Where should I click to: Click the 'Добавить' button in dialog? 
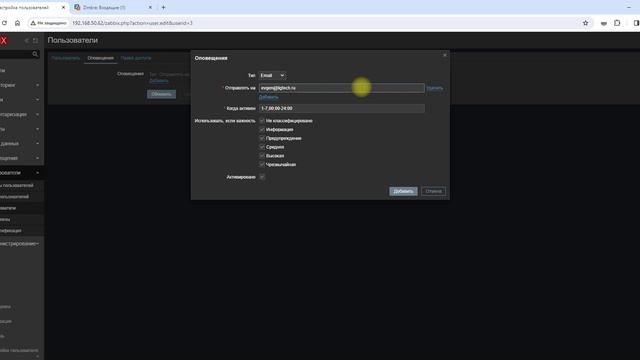tap(403, 191)
